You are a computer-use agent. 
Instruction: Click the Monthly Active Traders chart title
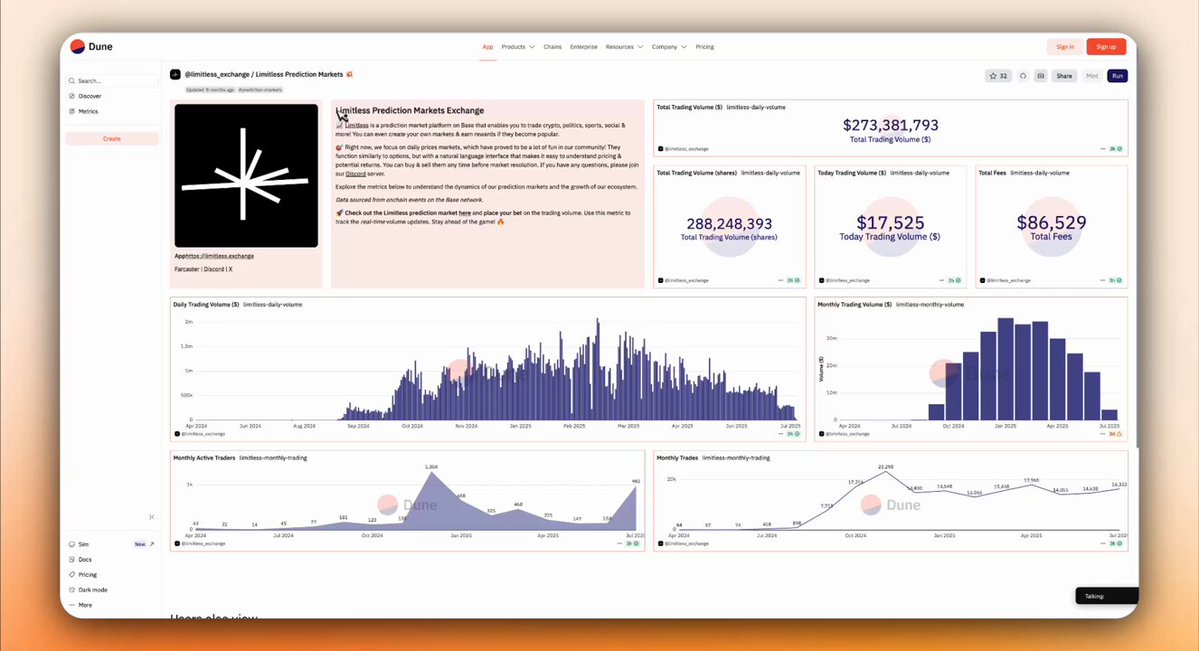(204, 457)
